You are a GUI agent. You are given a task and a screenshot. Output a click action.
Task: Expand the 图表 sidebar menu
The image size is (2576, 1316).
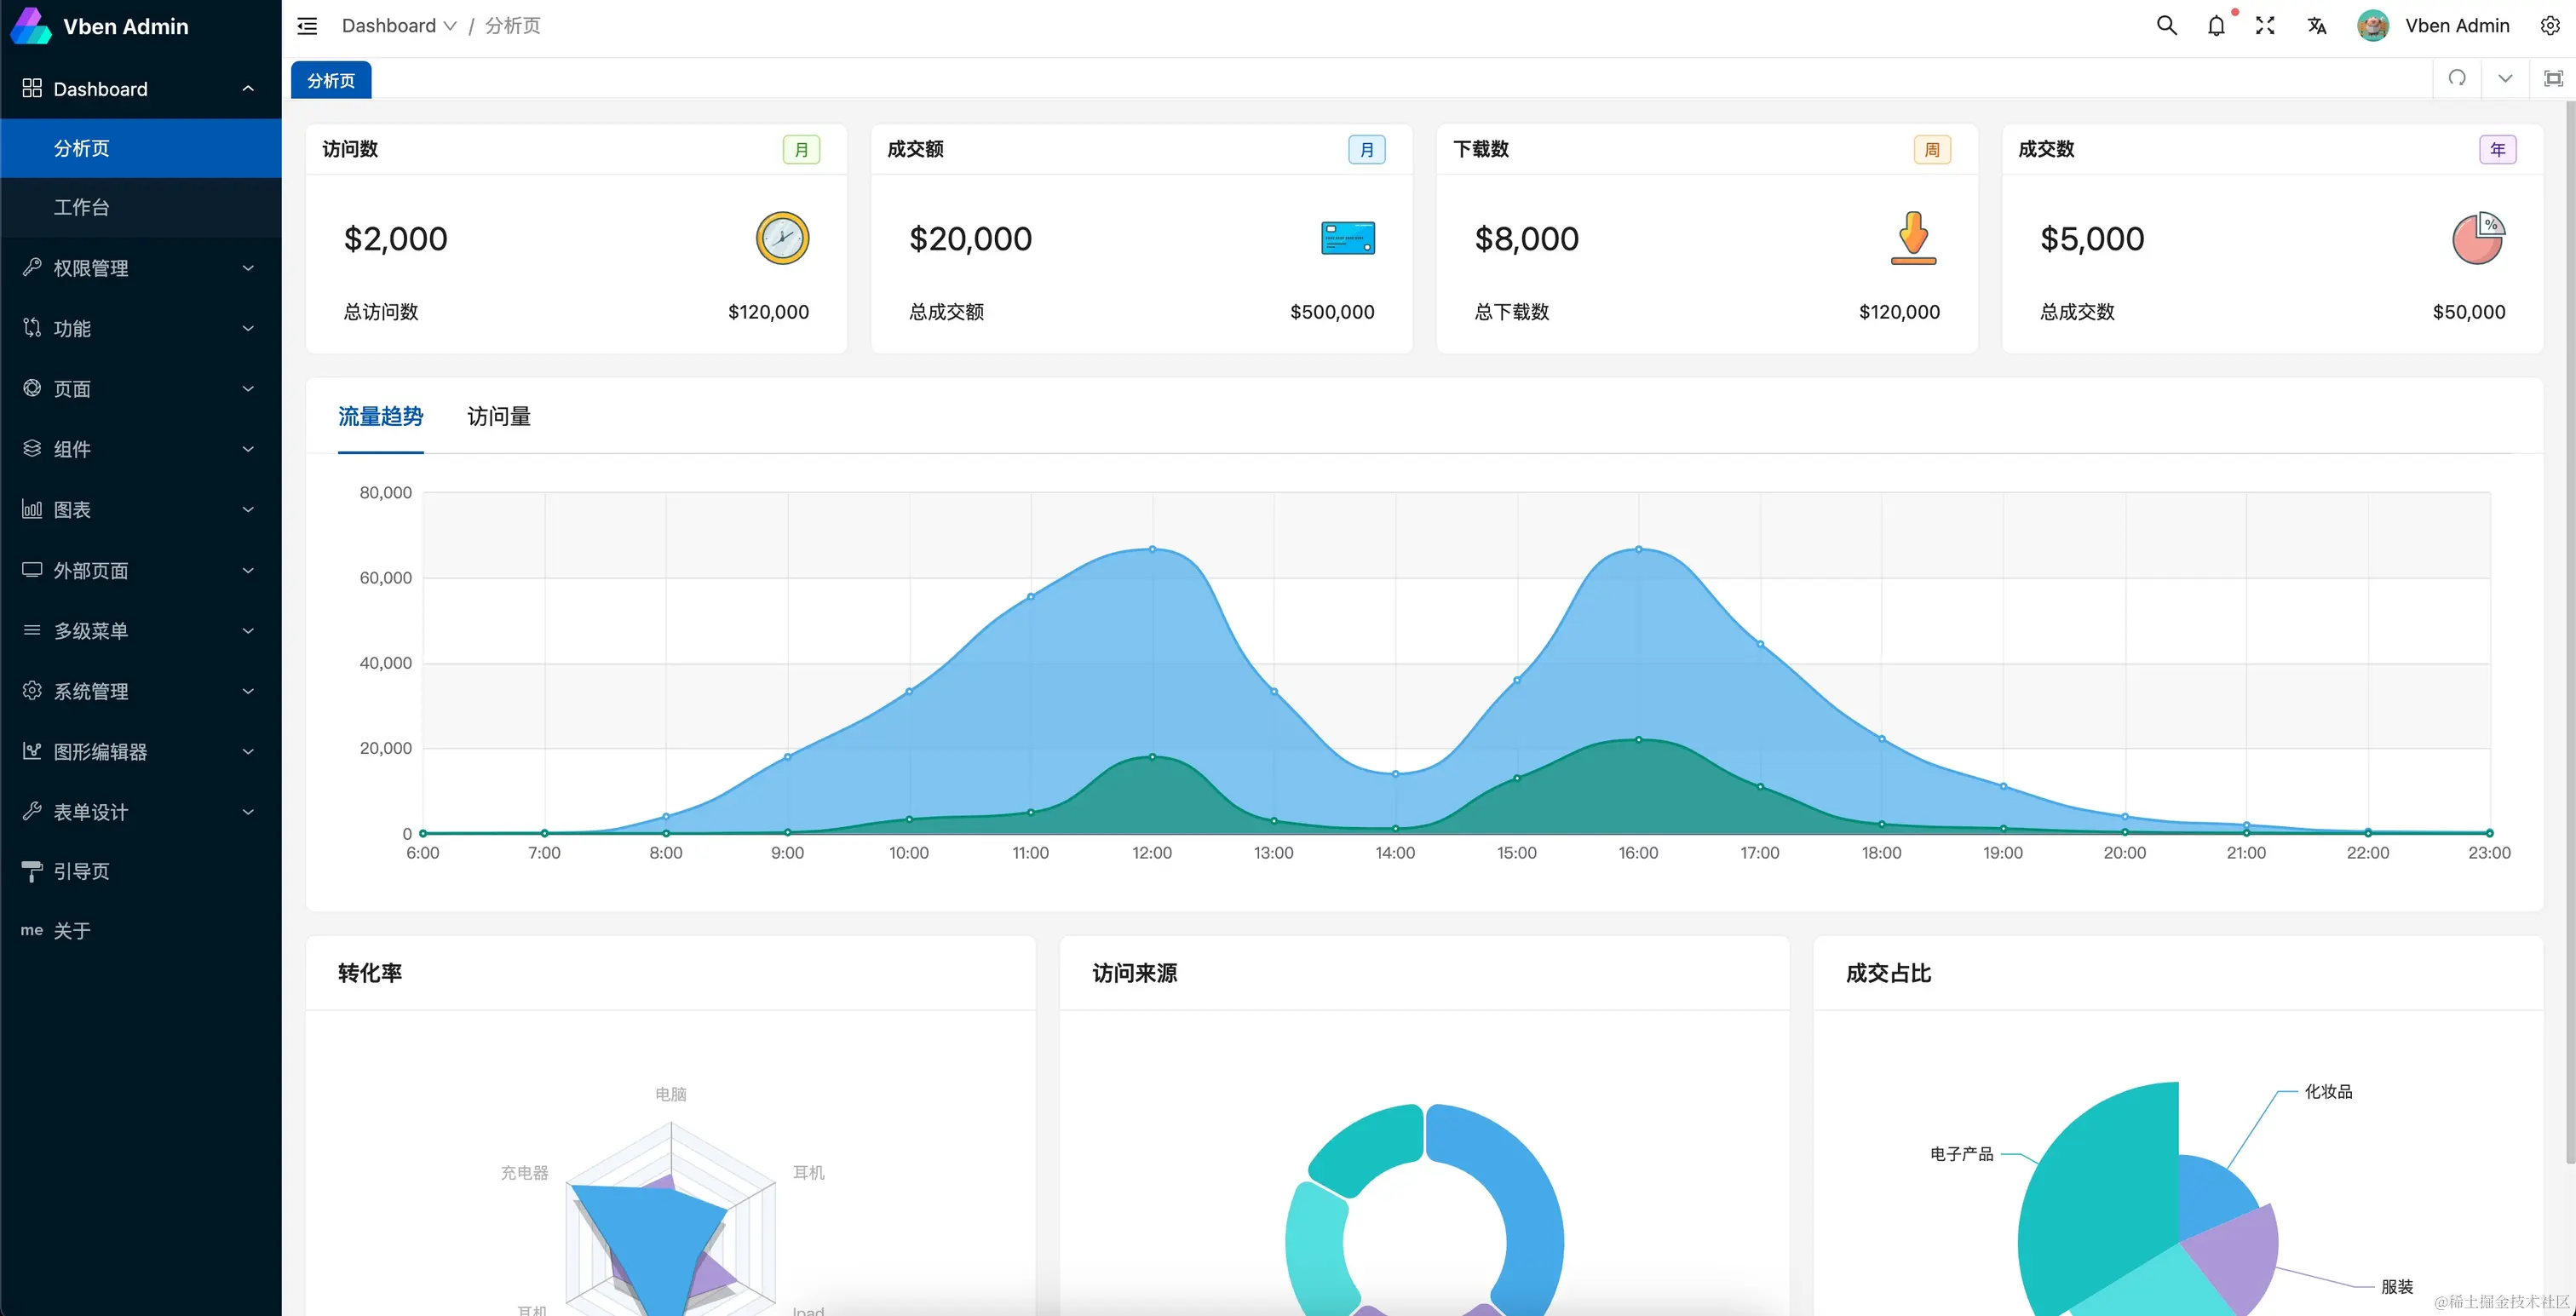coord(140,510)
